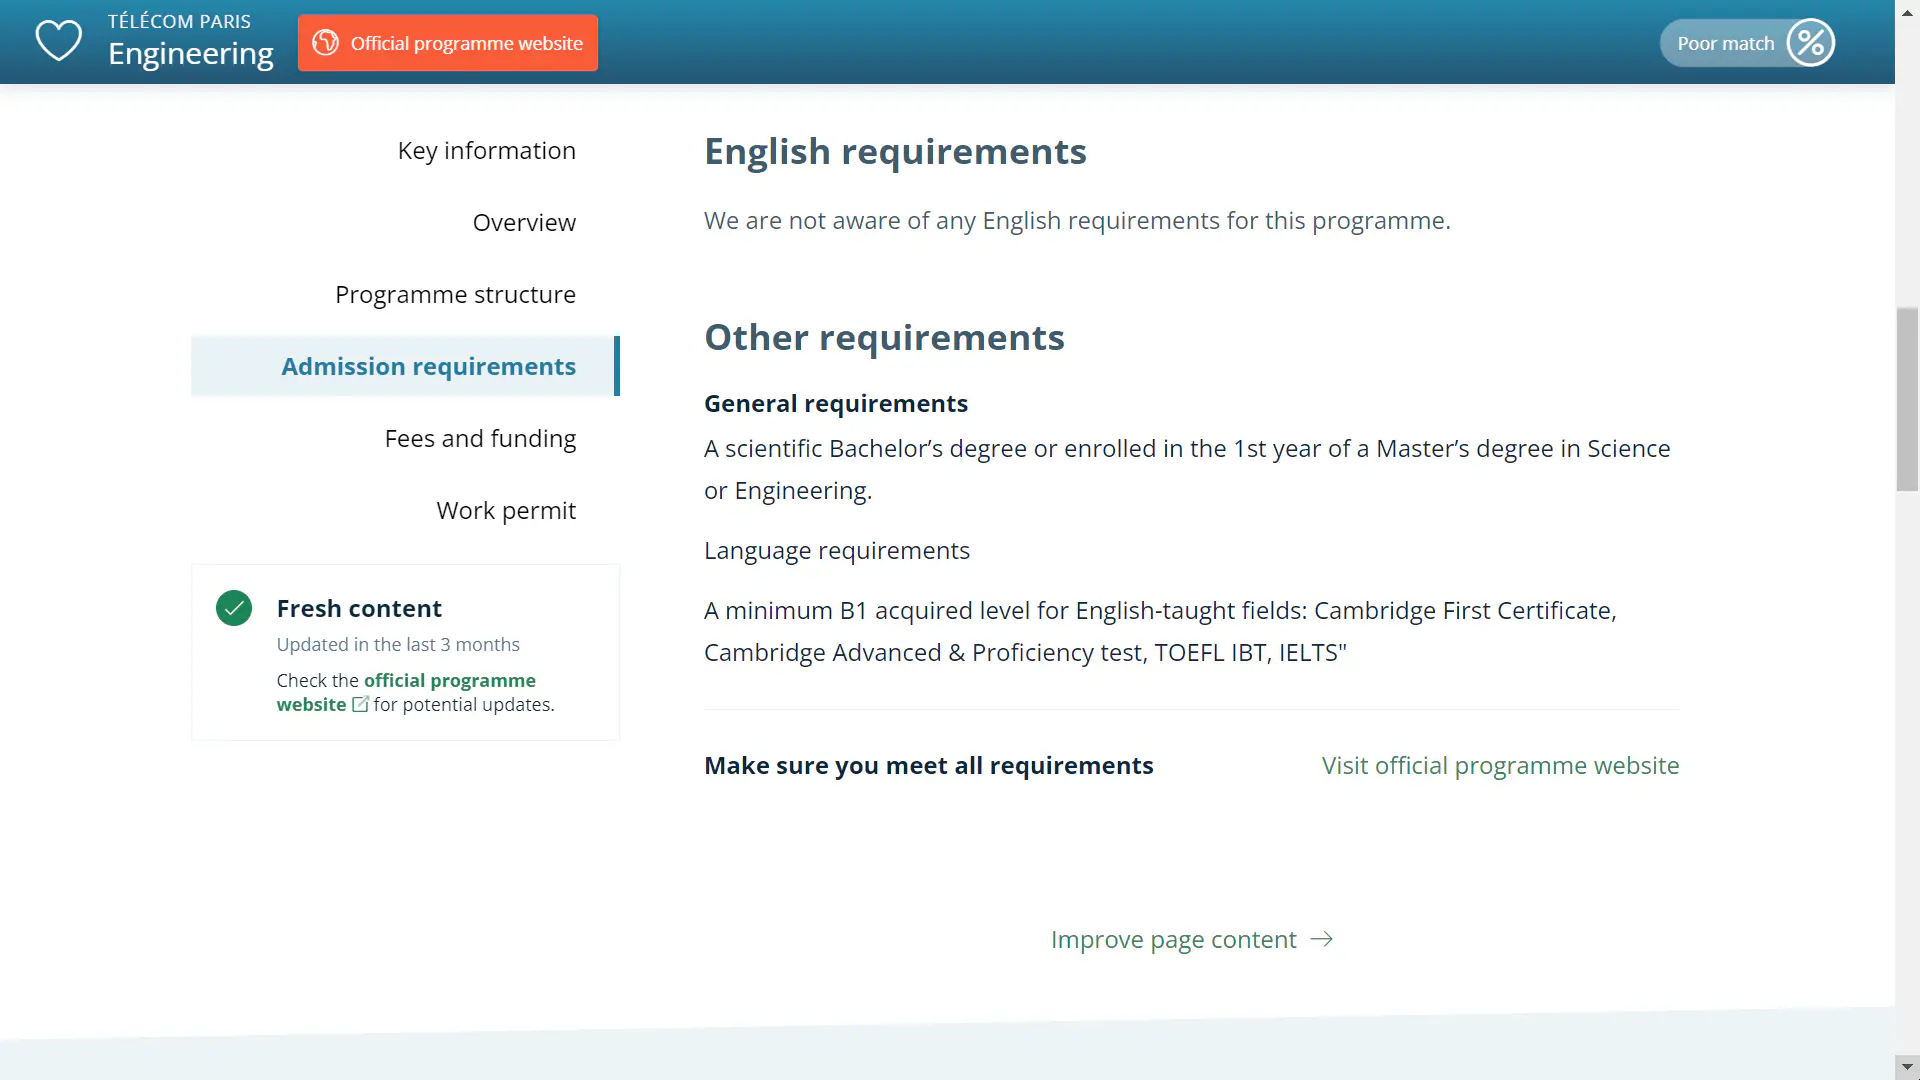Viewport: 1920px width, 1080px height.
Task: Select Overview from the sidebar navigation
Action: (524, 222)
